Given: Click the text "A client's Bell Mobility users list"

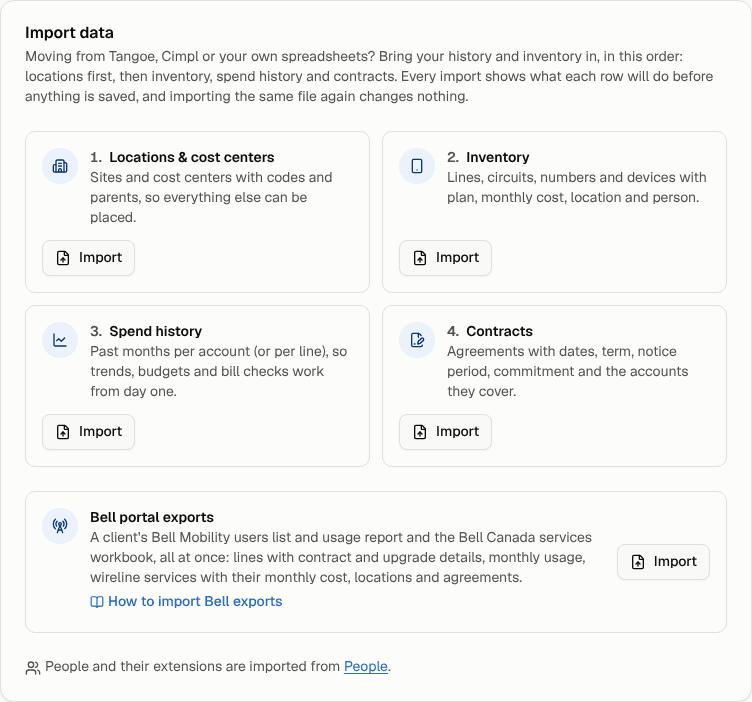Looking at the screenshot, I should click(341, 557).
